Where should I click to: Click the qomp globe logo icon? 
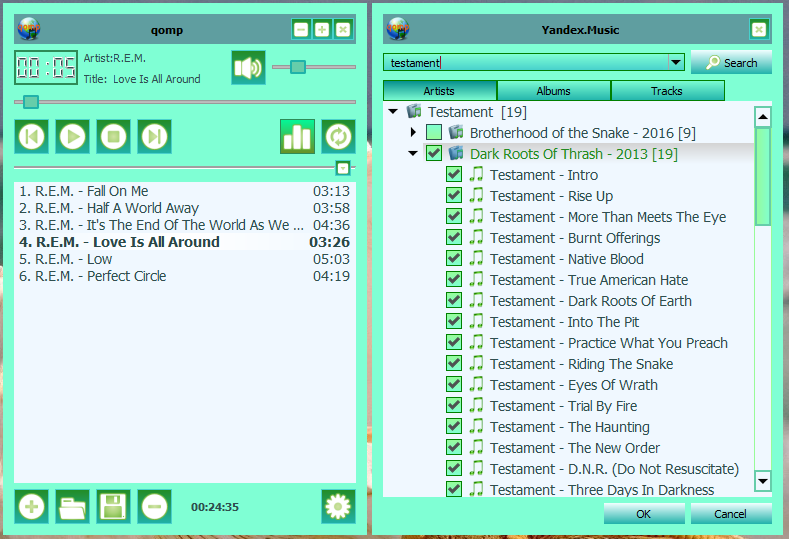29,29
